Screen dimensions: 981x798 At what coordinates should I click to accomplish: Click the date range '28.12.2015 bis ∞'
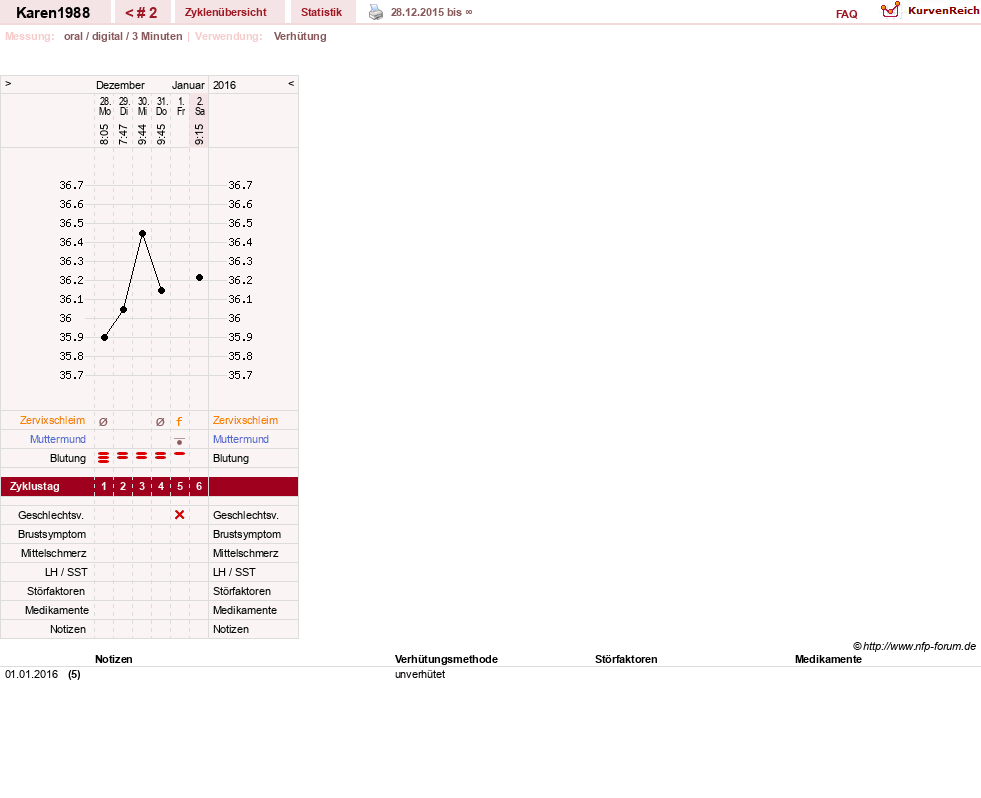432,13
